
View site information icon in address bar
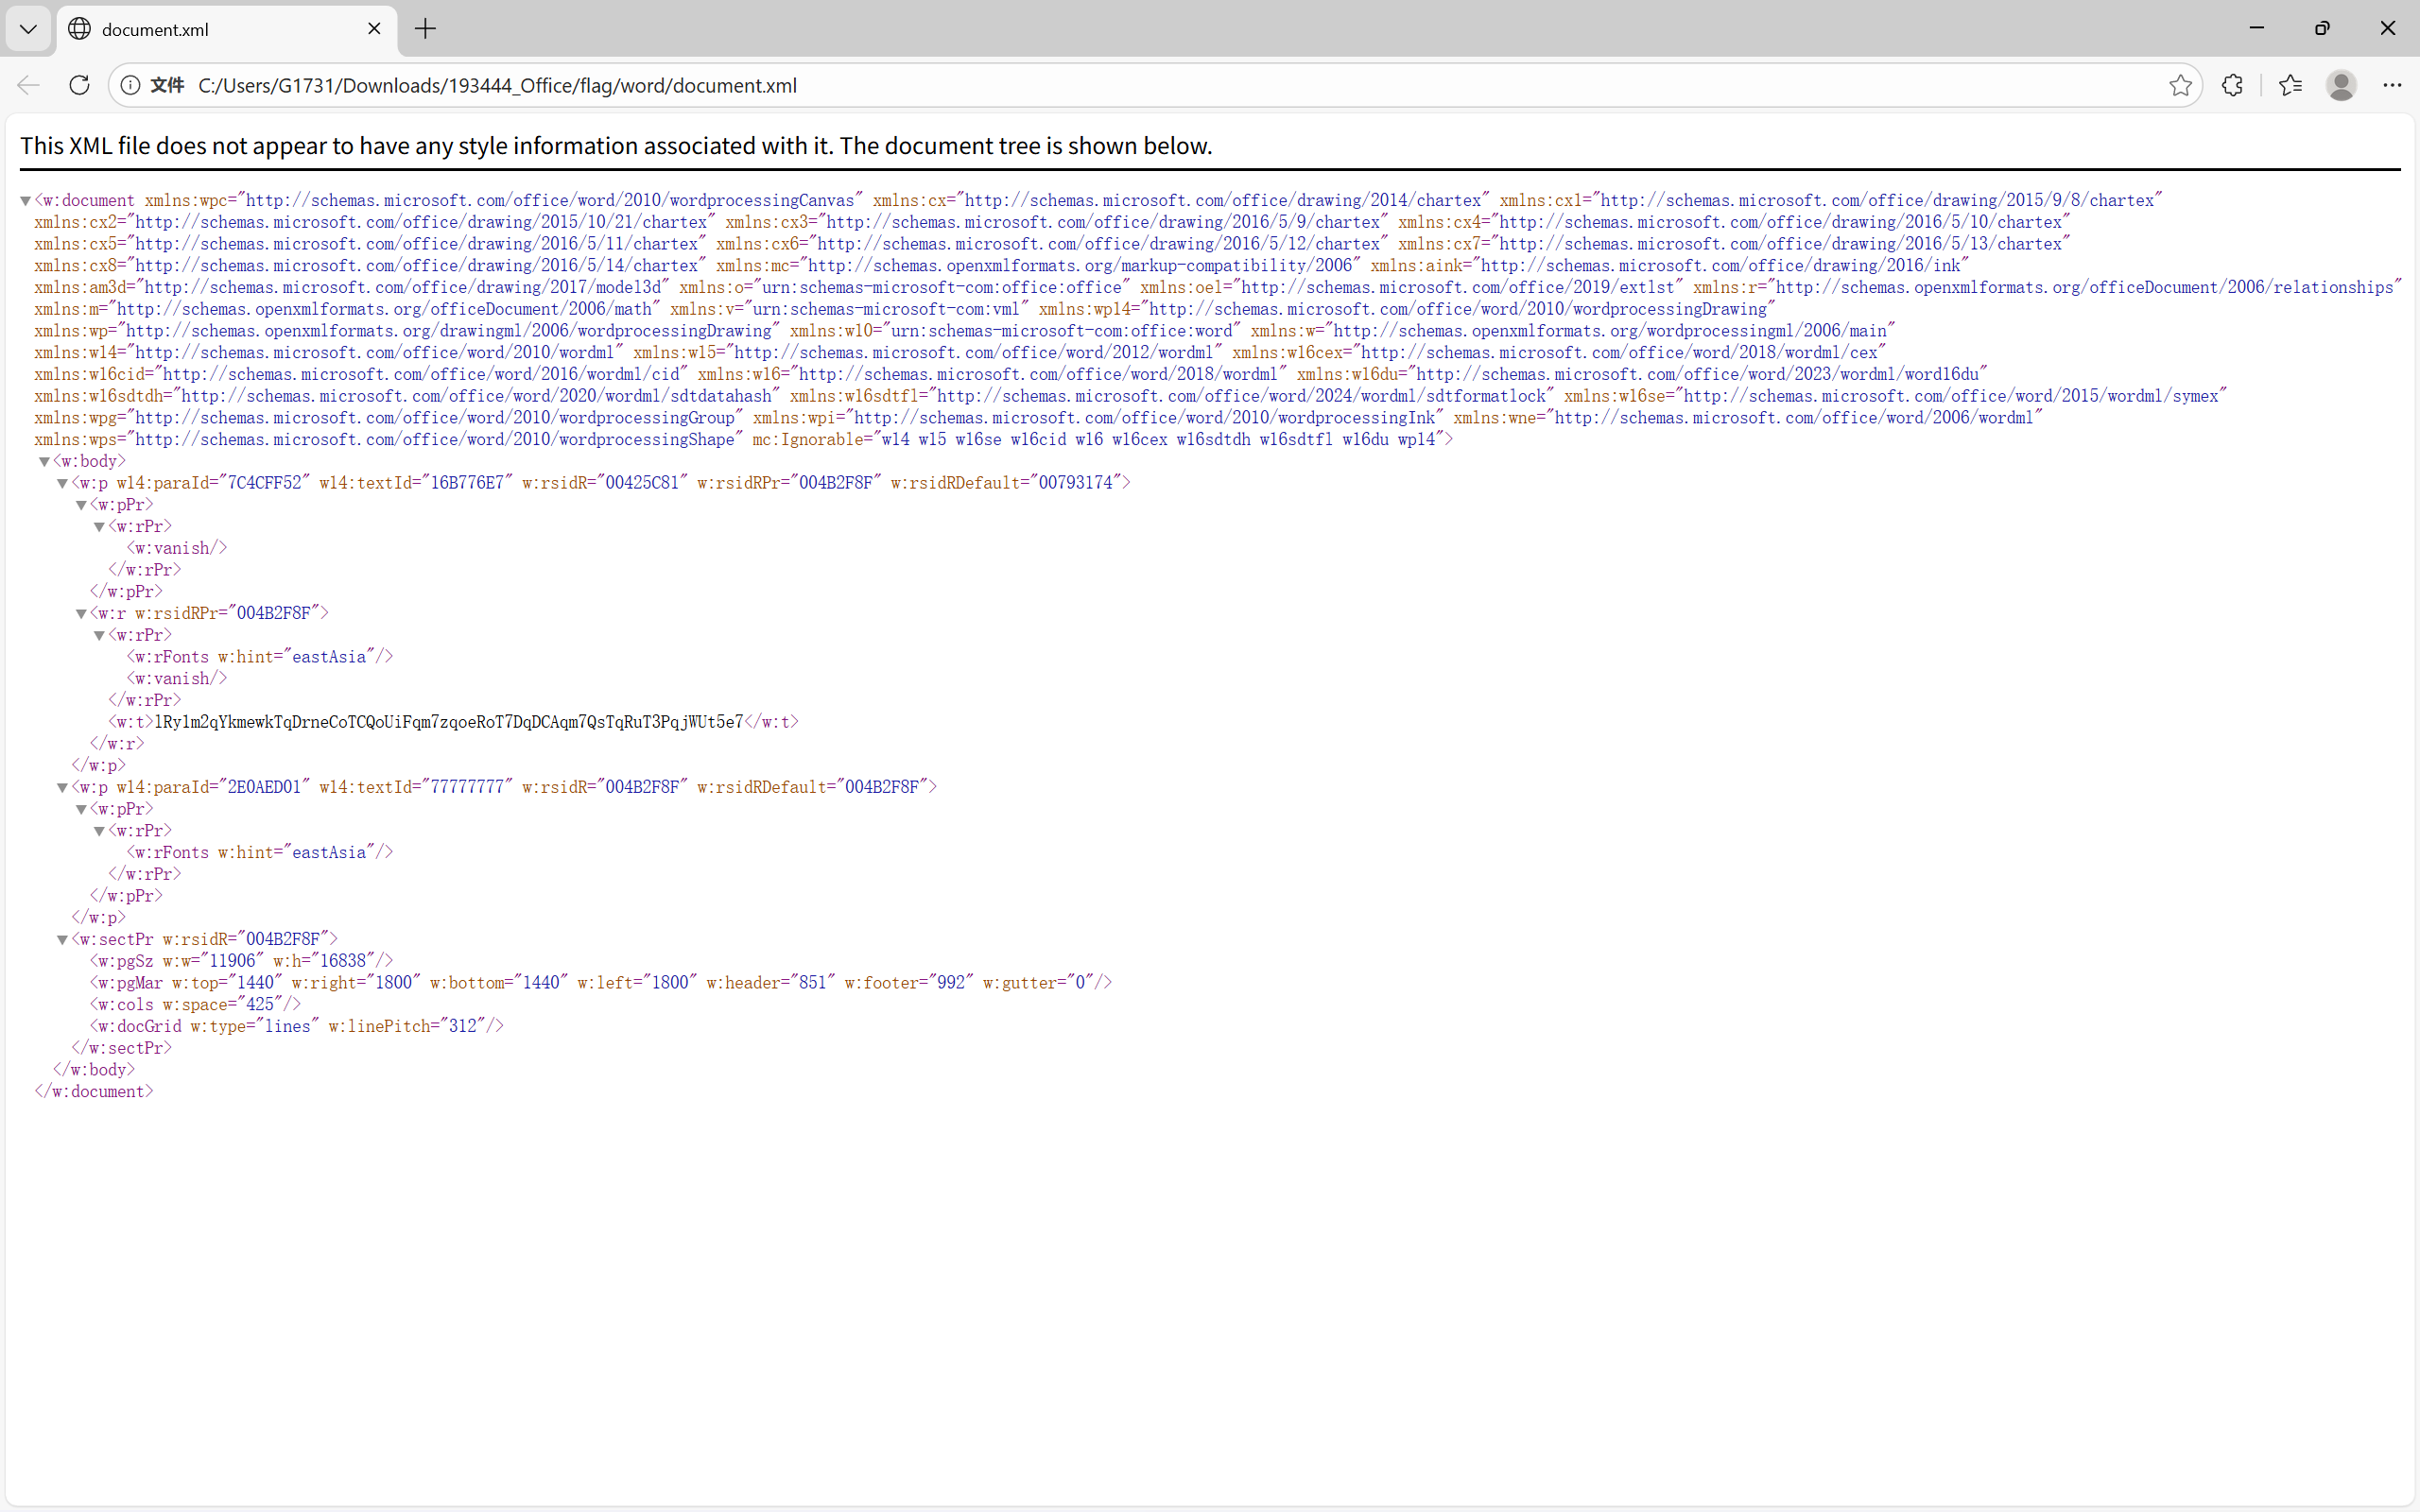(x=130, y=85)
